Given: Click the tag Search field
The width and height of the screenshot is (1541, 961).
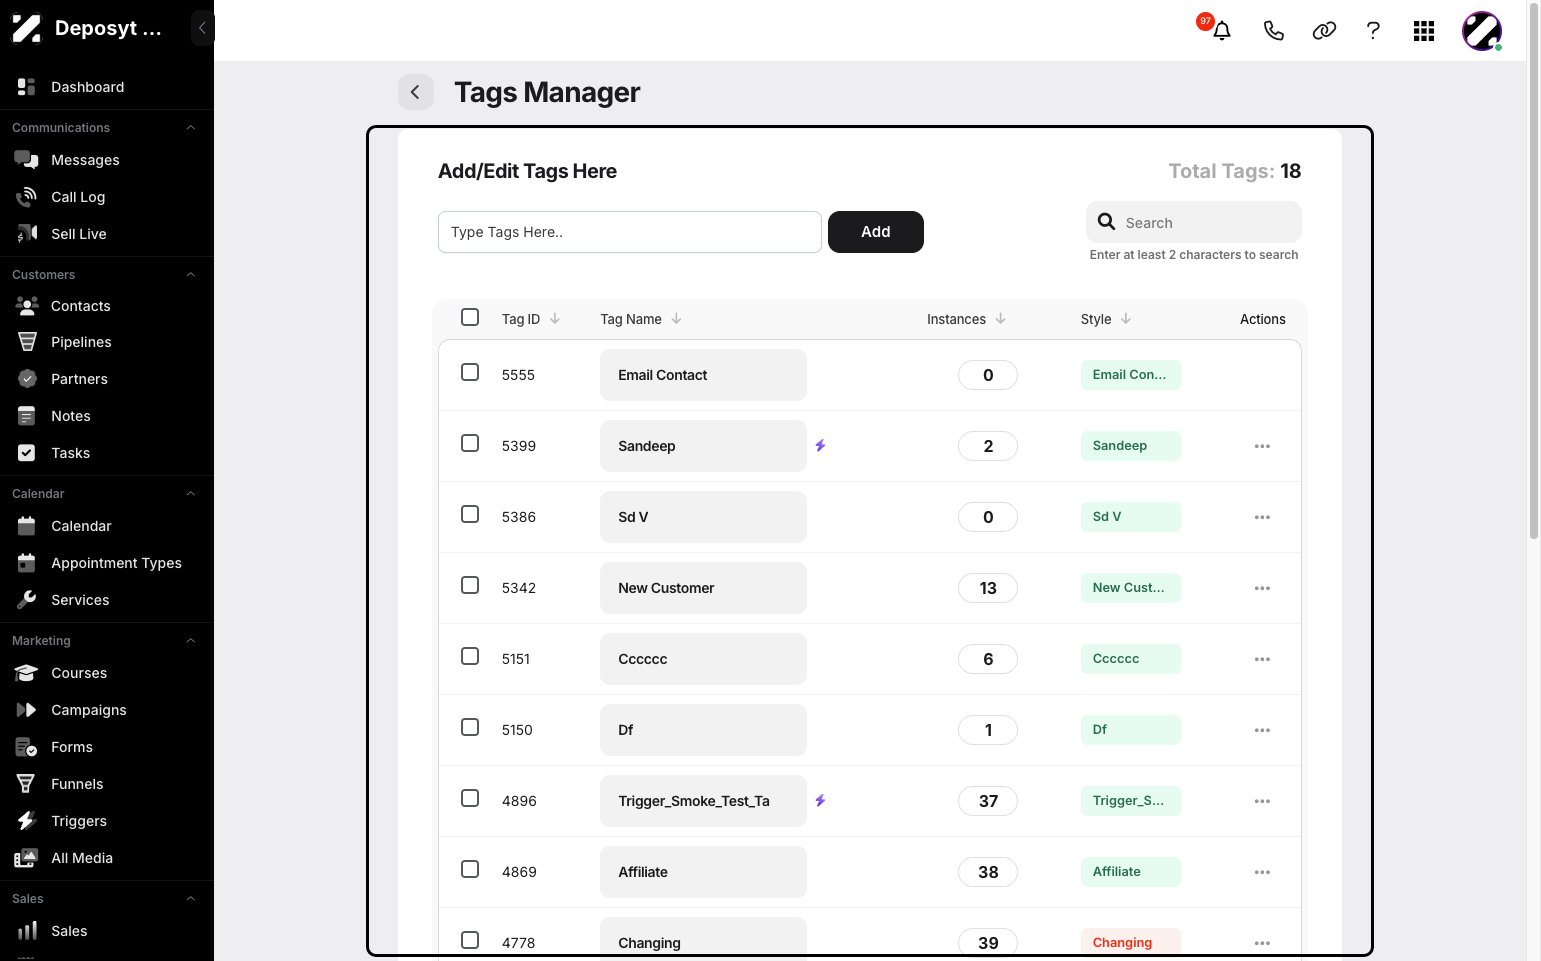Looking at the screenshot, I should pyautogui.click(x=1194, y=222).
